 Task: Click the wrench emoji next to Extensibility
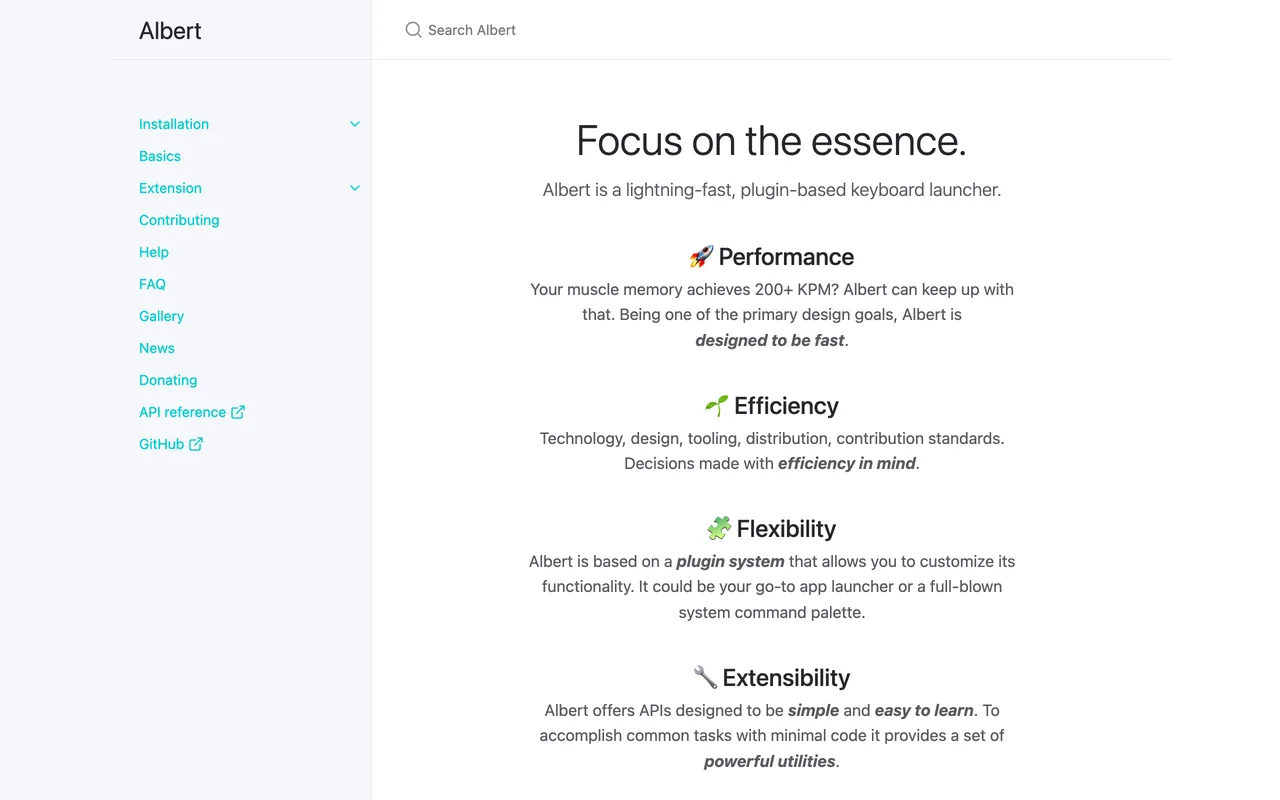coord(705,678)
